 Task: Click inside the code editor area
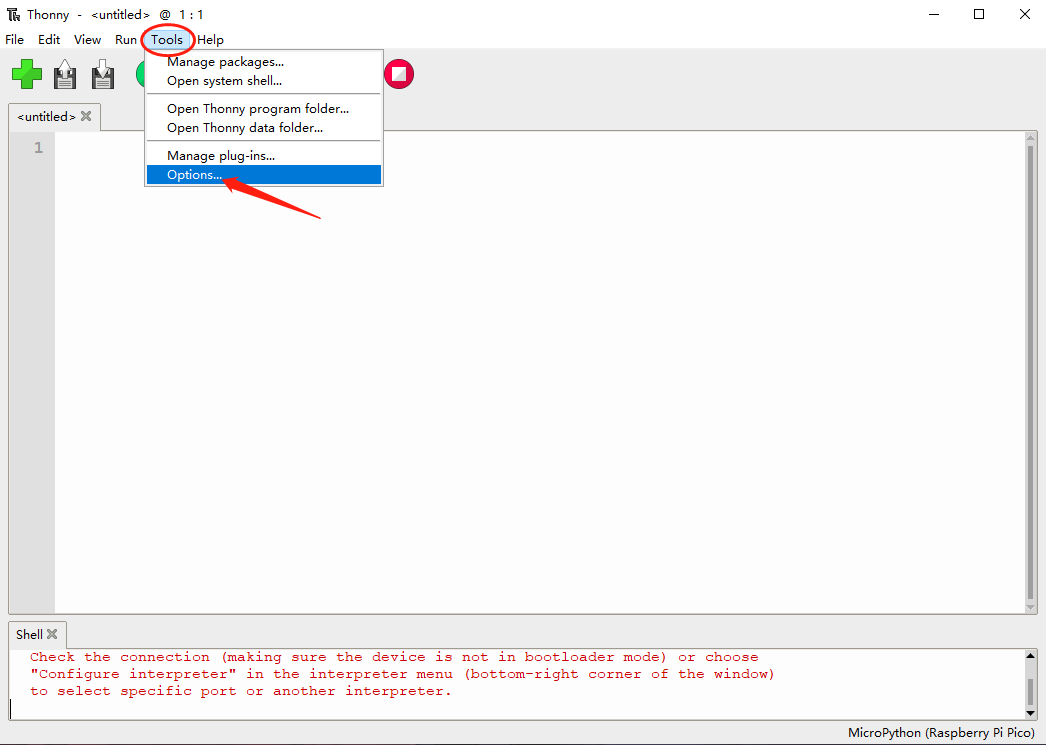540,372
